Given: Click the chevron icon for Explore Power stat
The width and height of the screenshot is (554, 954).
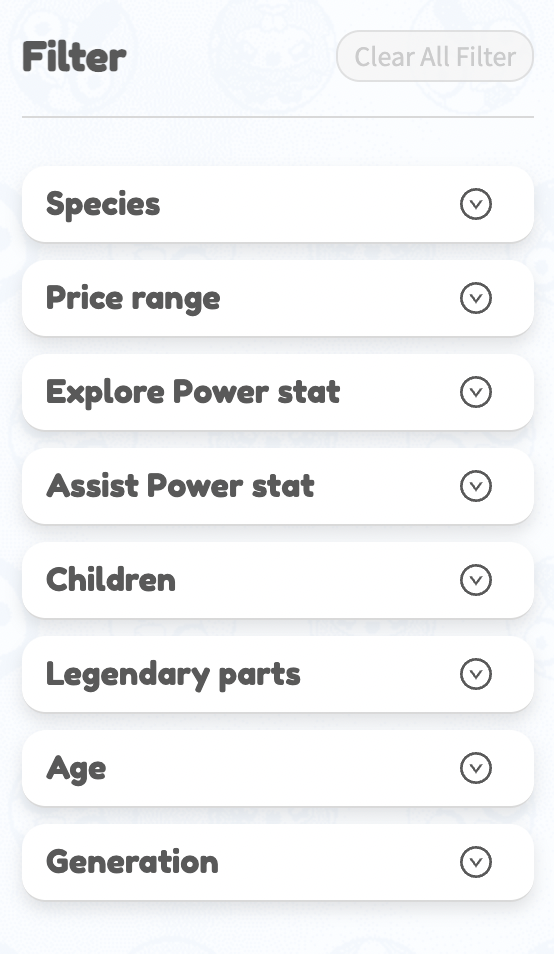Looking at the screenshot, I should [476, 392].
